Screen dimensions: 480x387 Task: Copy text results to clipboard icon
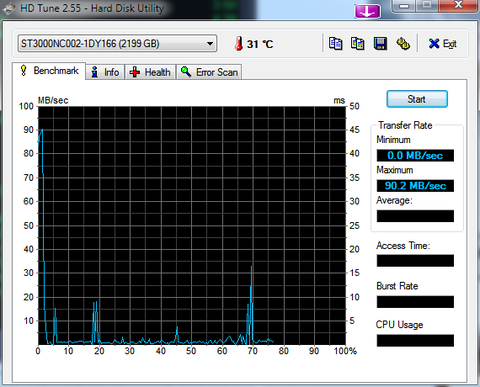[335, 44]
